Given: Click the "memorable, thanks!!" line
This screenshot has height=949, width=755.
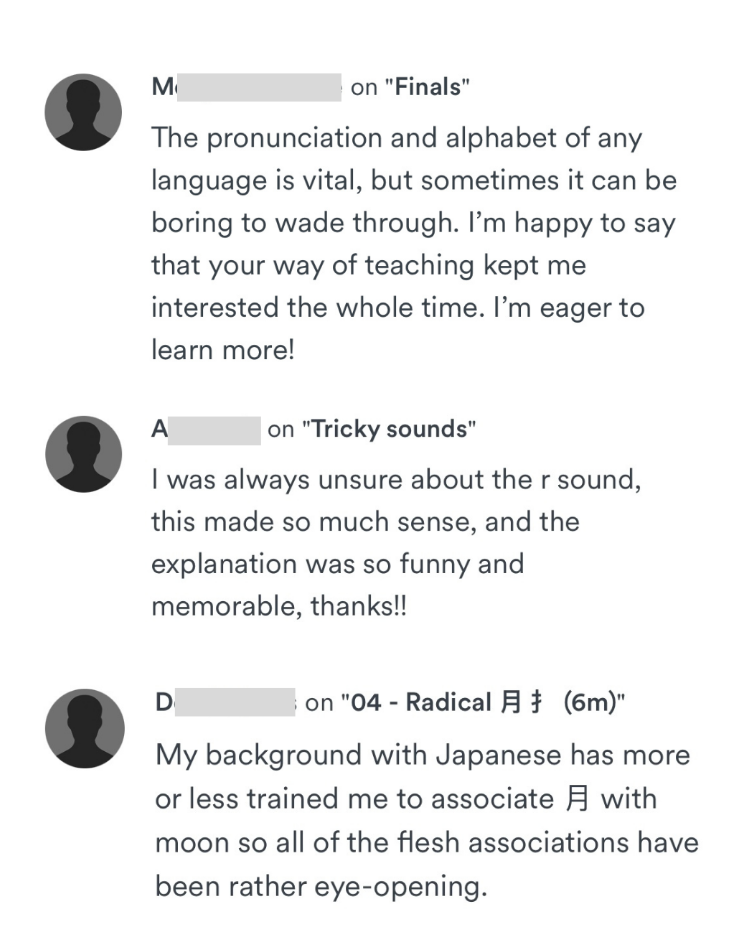Looking at the screenshot, I should [279, 607].
